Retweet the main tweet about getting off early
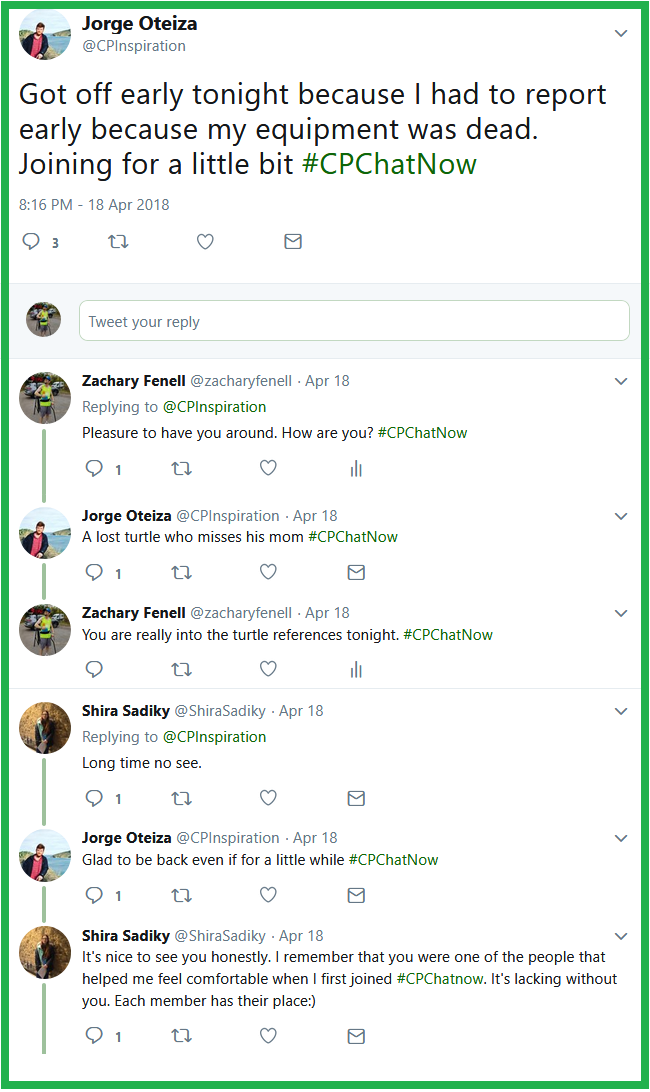The image size is (650, 1092). 118,241
